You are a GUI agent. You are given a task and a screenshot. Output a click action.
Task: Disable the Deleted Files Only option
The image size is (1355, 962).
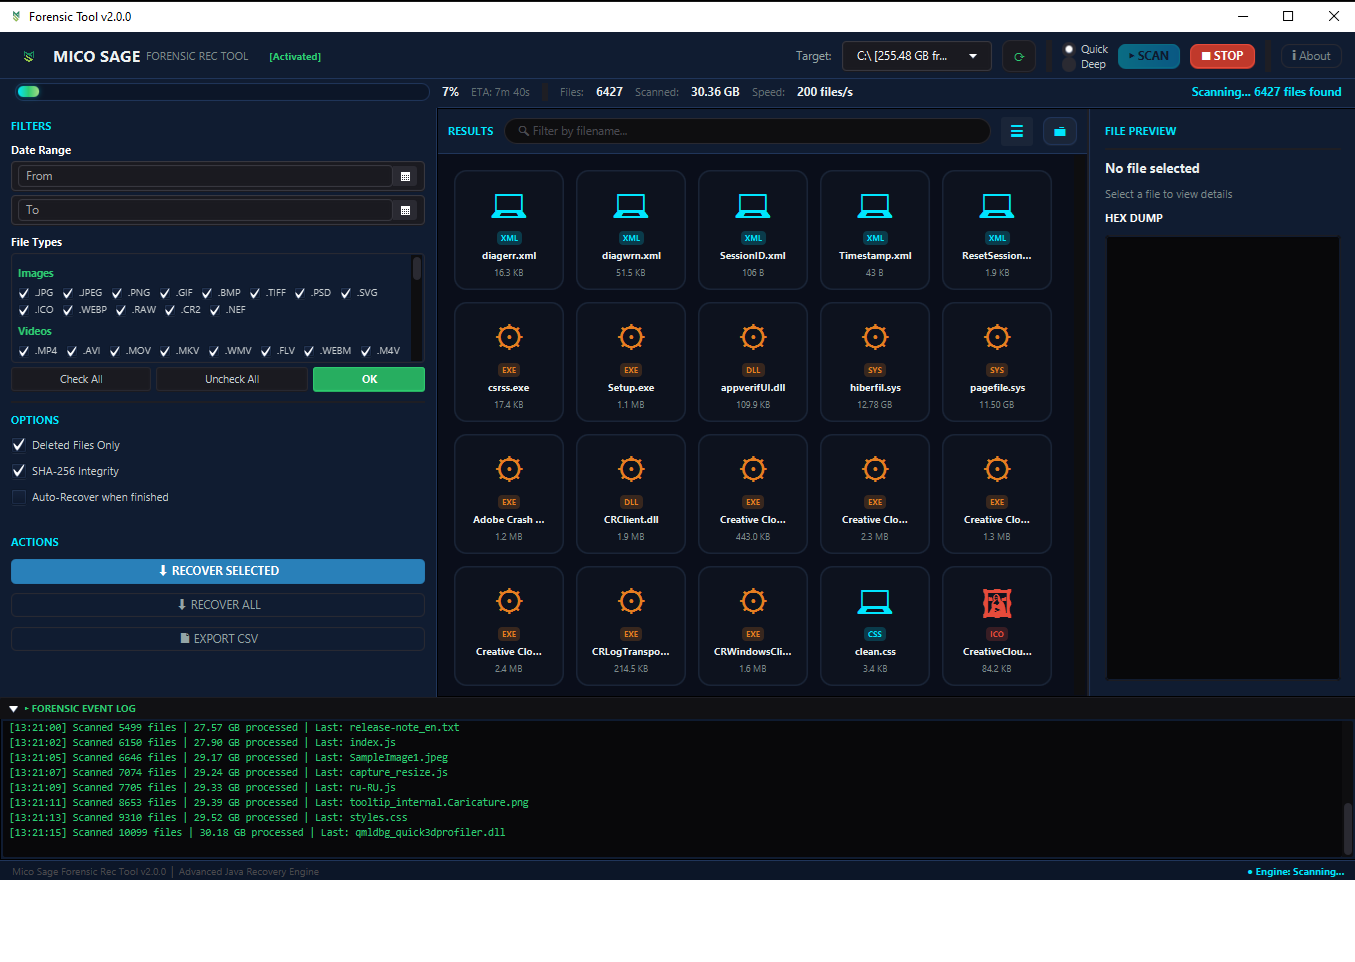click(19, 445)
